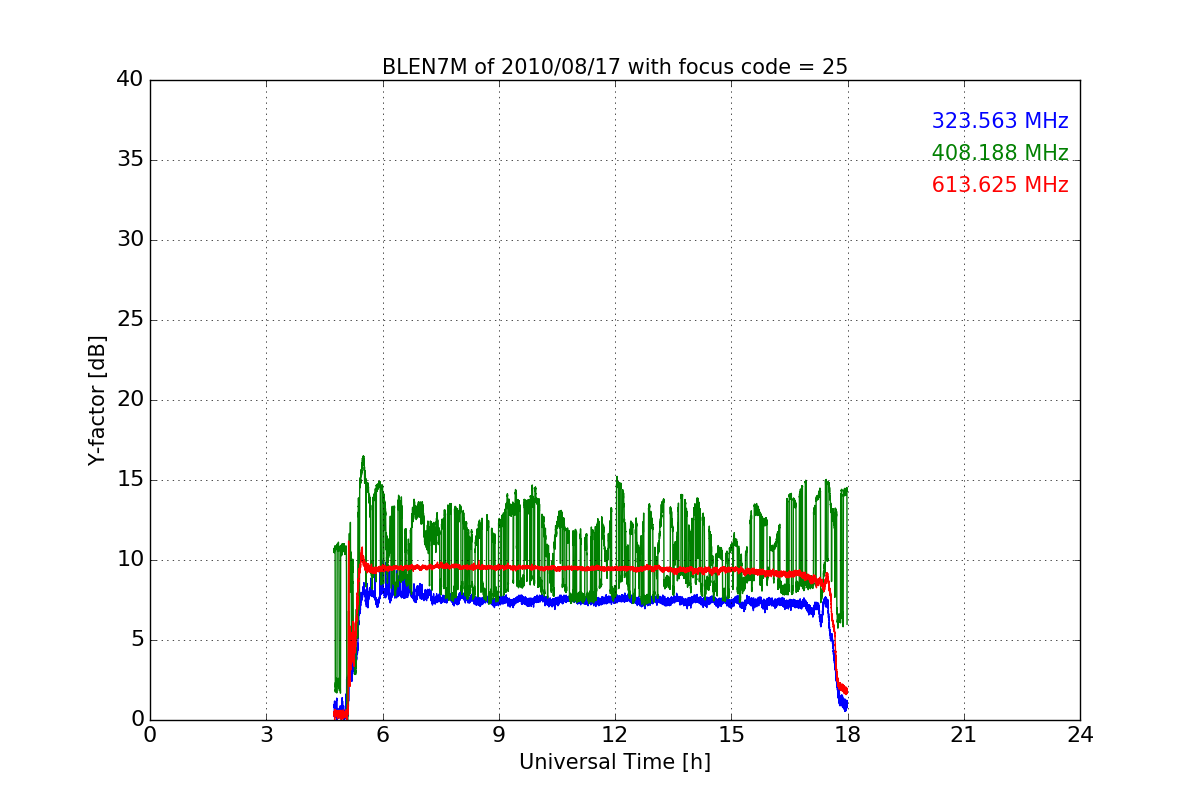Click the y-axis tick label 30

pyautogui.click(x=130, y=240)
